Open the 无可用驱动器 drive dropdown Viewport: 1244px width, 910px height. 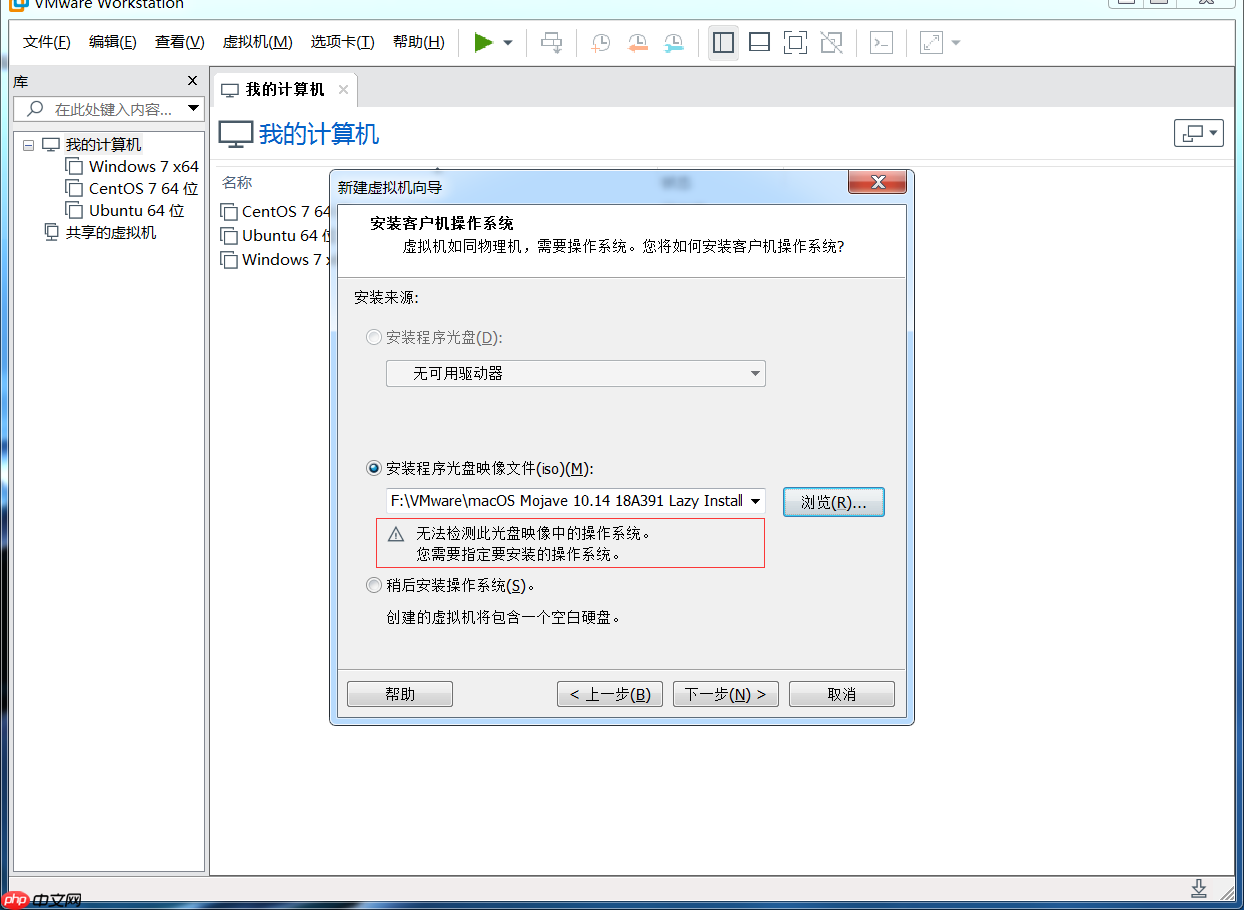click(x=757, y=373)
